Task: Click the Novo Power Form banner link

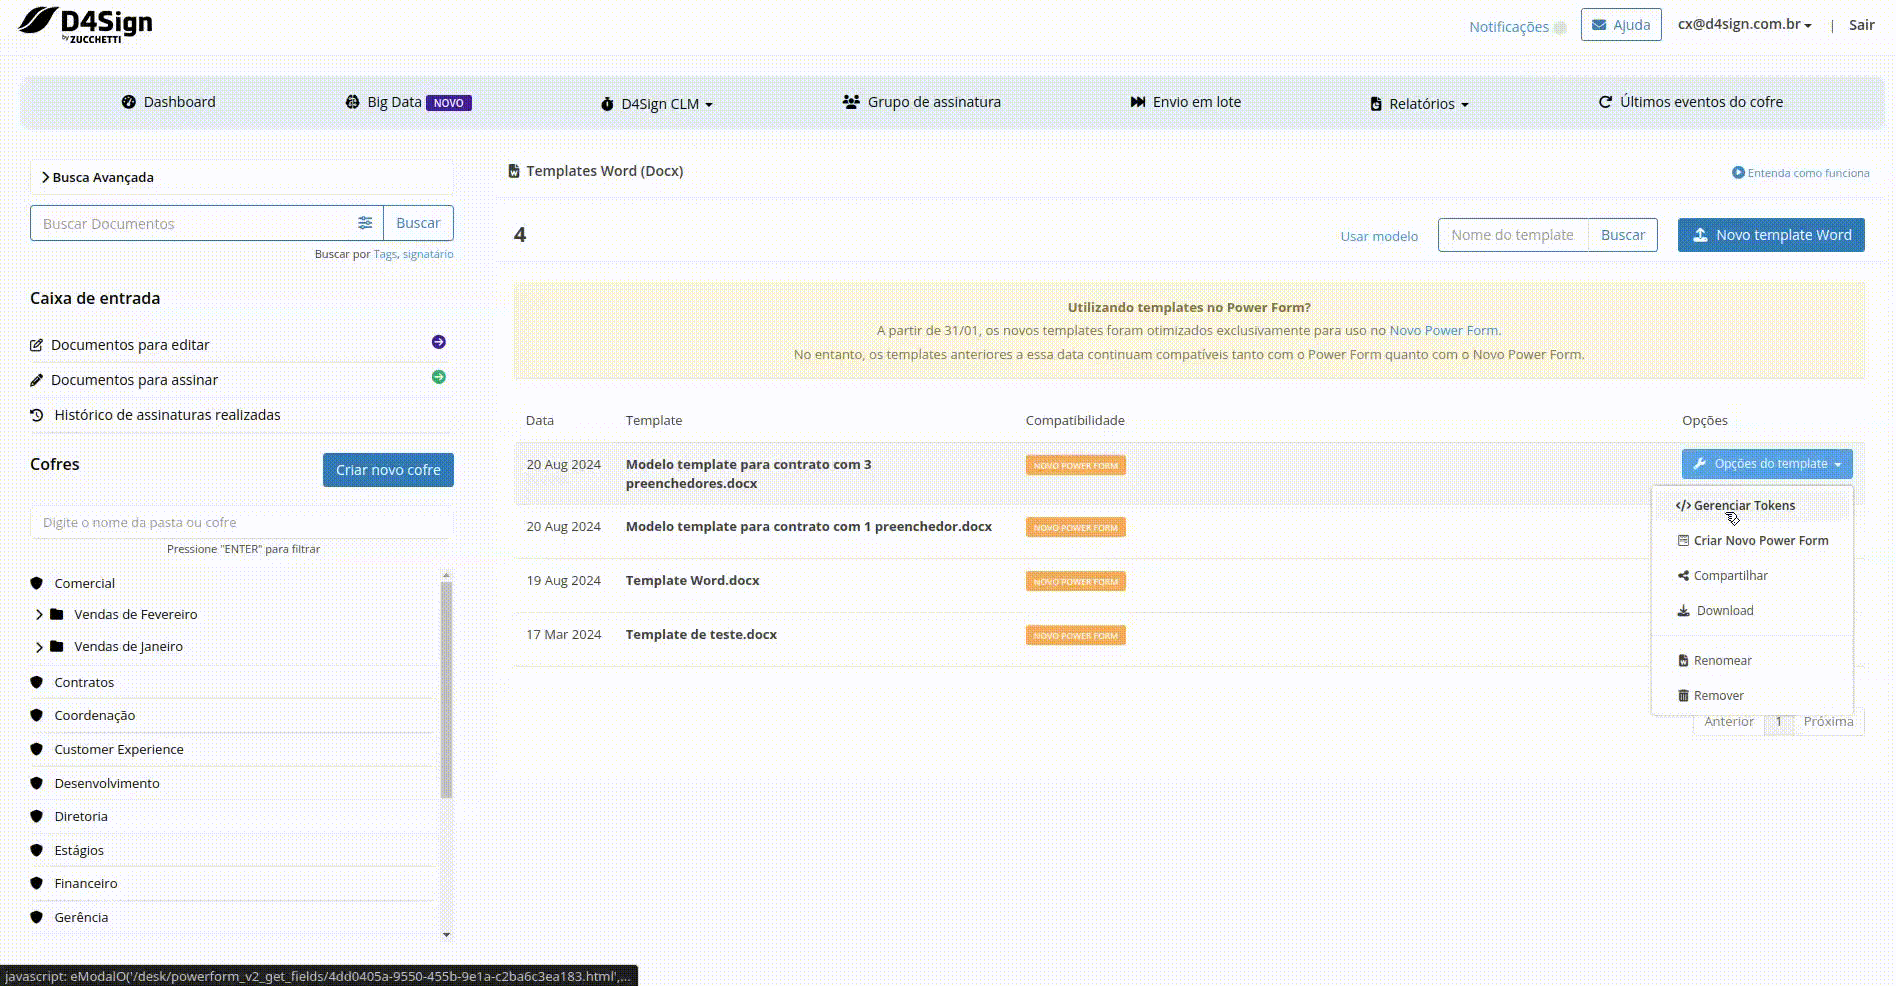Action: (1443, 330)
